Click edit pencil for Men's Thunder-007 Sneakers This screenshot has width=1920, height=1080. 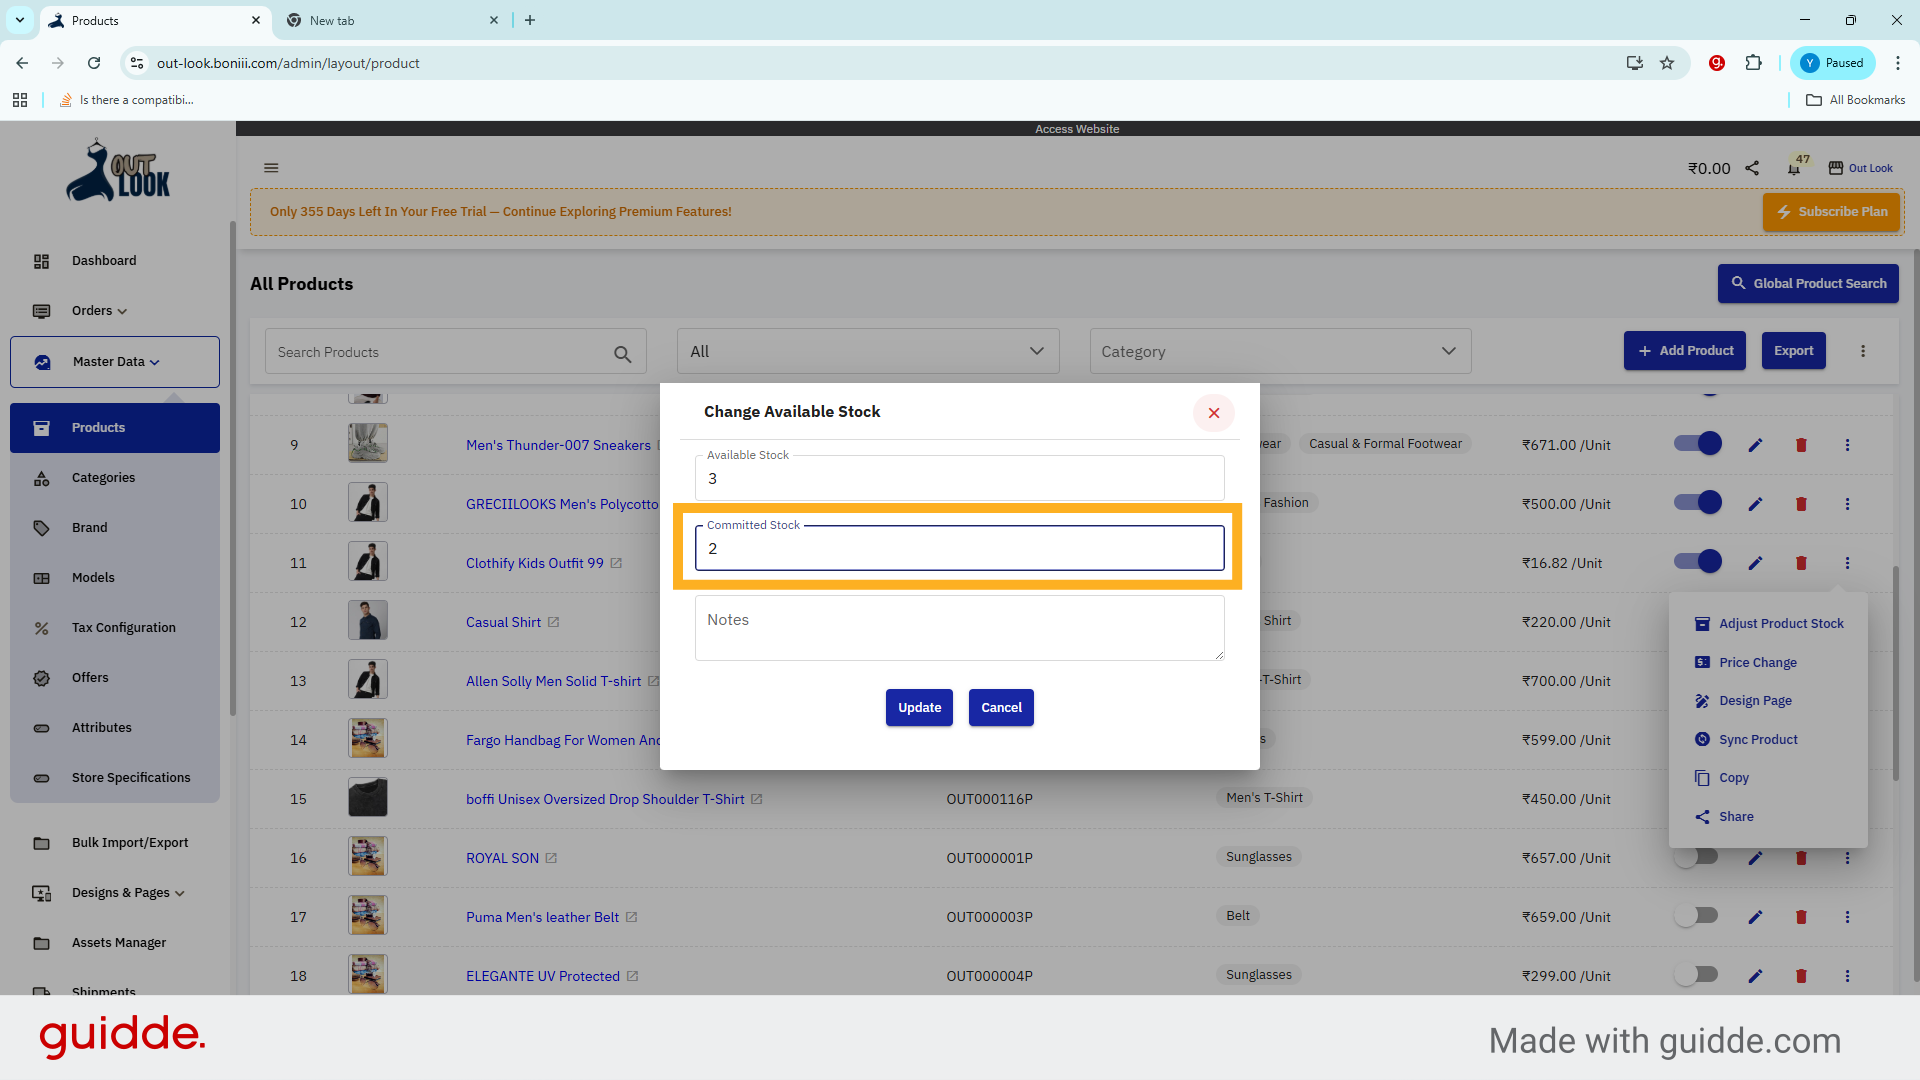point(1755,445)
